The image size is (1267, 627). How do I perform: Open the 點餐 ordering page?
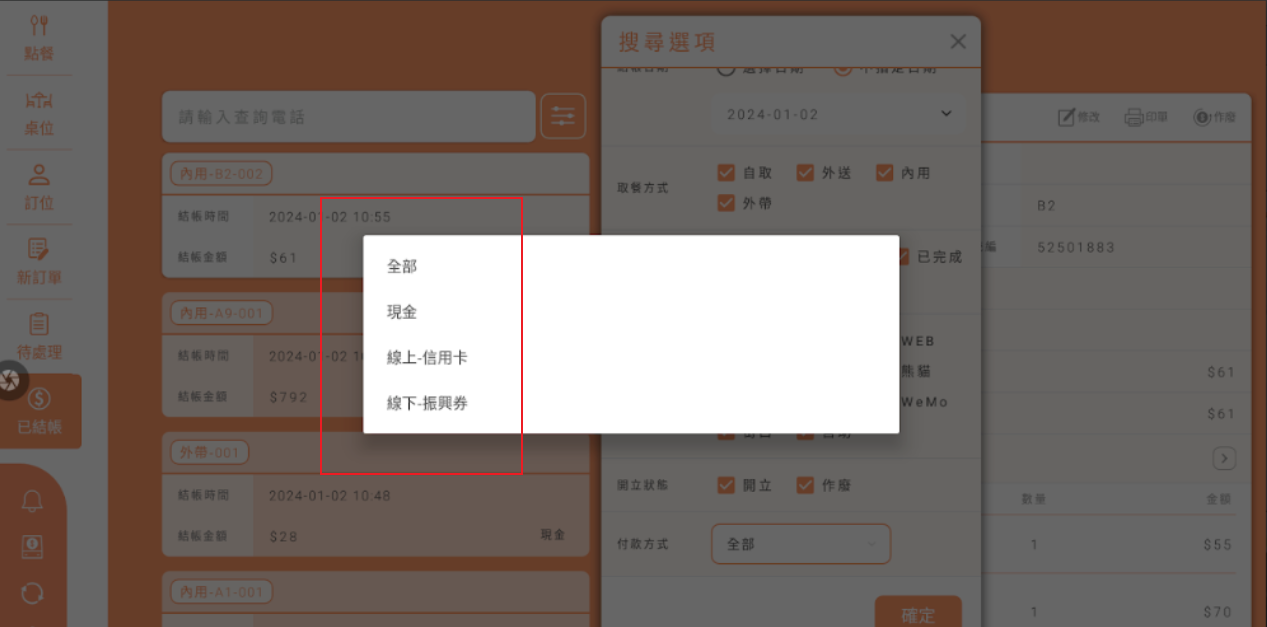click(x=39, y=38)
